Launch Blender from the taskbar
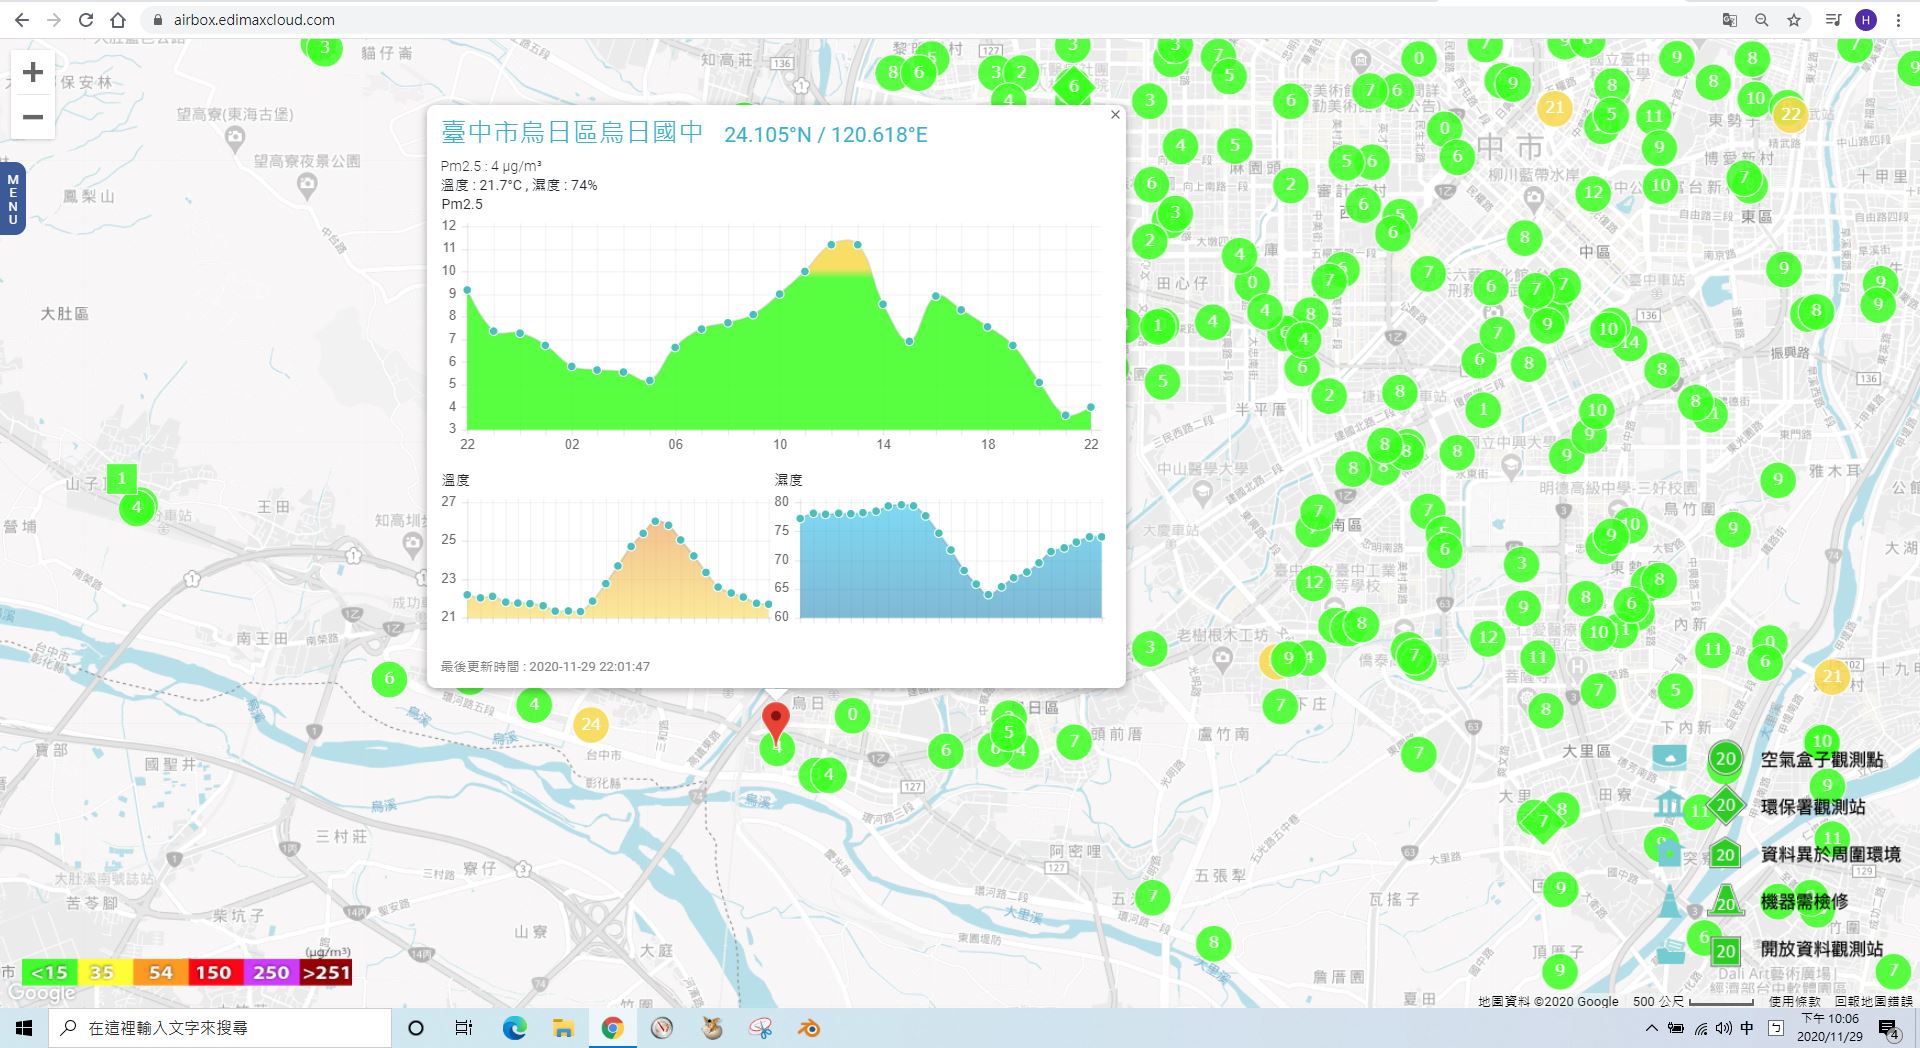 point(809,1028)
